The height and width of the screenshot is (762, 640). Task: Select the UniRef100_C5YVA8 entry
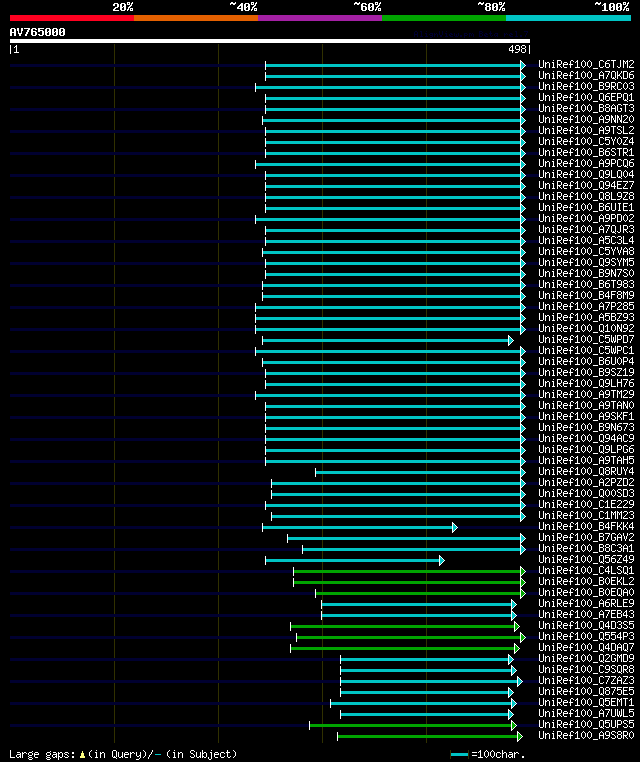click(586, 251)
